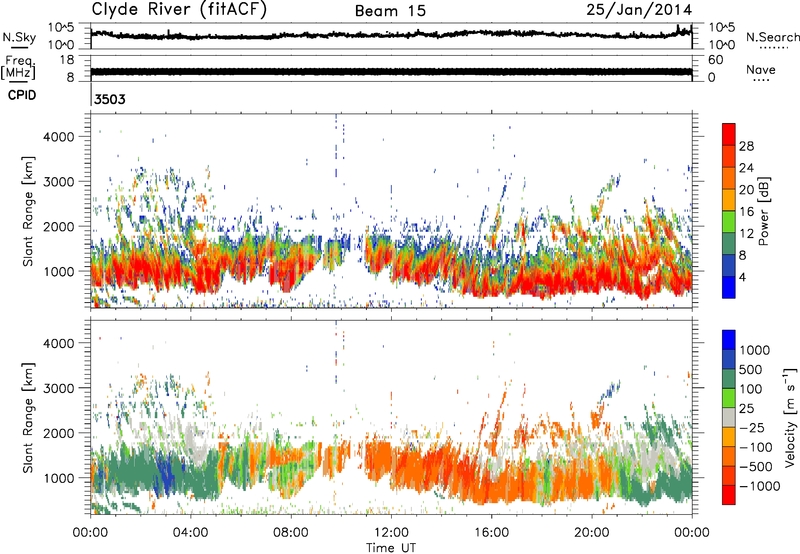
Task: Select the "Beam 15" header label
Action: point(390,11)
